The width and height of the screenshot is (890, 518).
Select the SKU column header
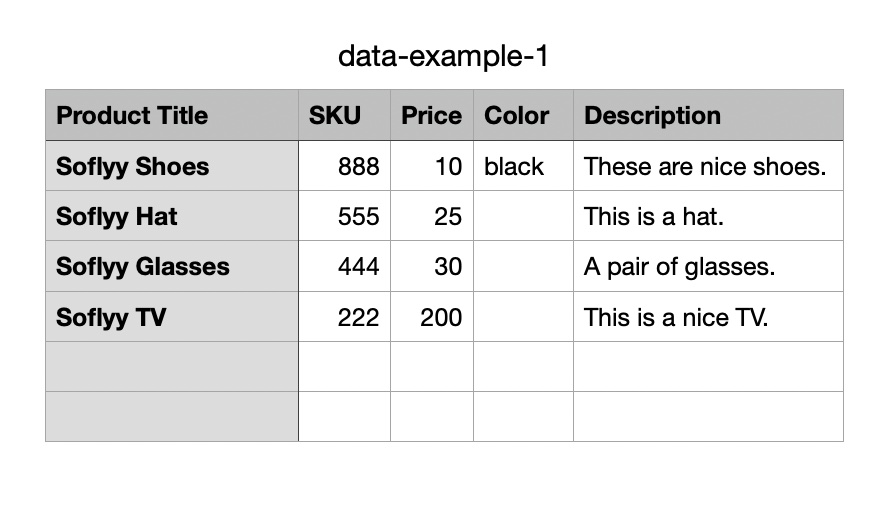tap(344, 115)
